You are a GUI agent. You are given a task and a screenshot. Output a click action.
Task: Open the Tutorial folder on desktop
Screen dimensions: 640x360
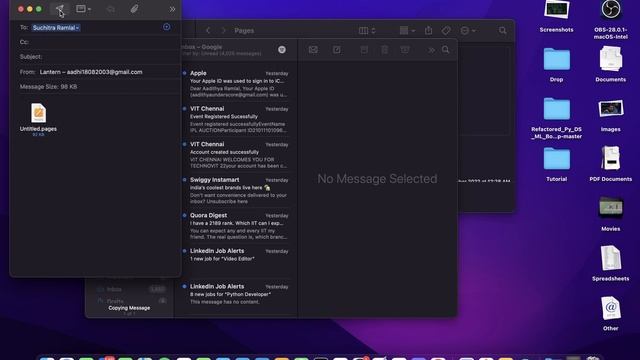click(x=556, y=164)
